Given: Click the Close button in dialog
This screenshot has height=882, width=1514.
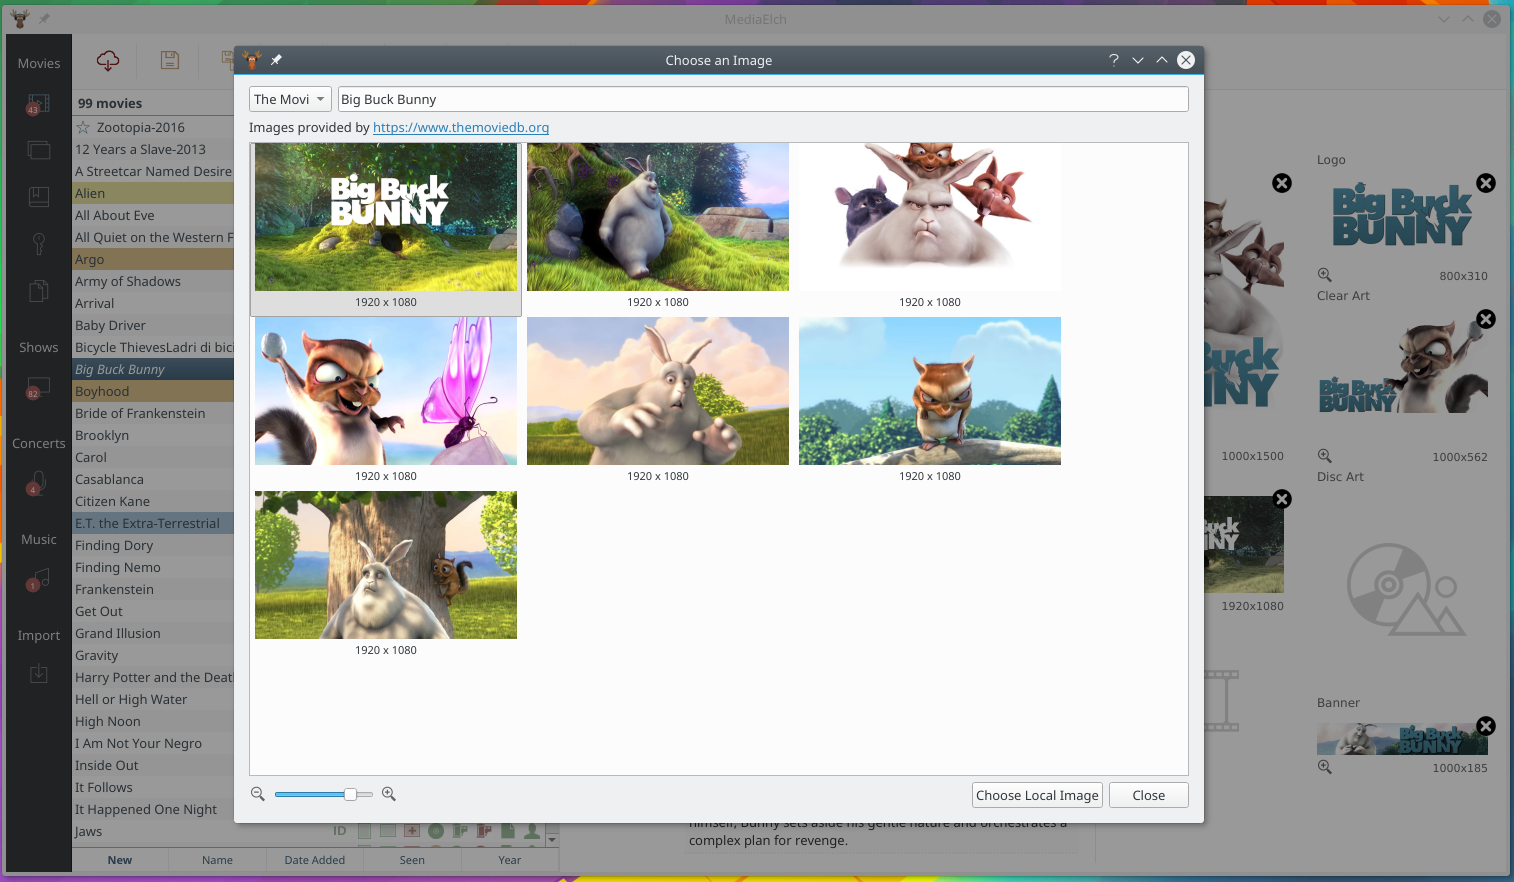Looking at the screenshot, I should (x=1149, y=795).
